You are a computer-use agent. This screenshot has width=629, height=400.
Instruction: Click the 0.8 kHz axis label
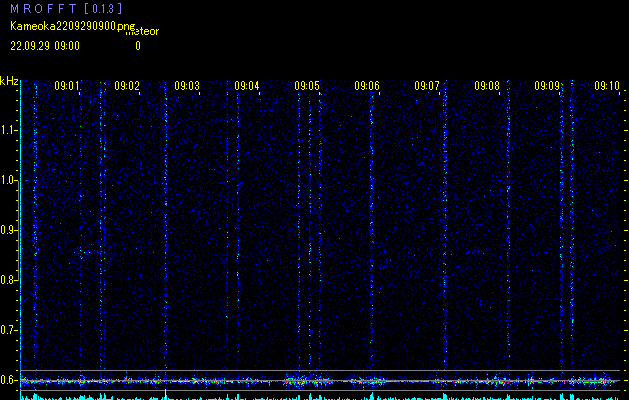pos(8,280)
